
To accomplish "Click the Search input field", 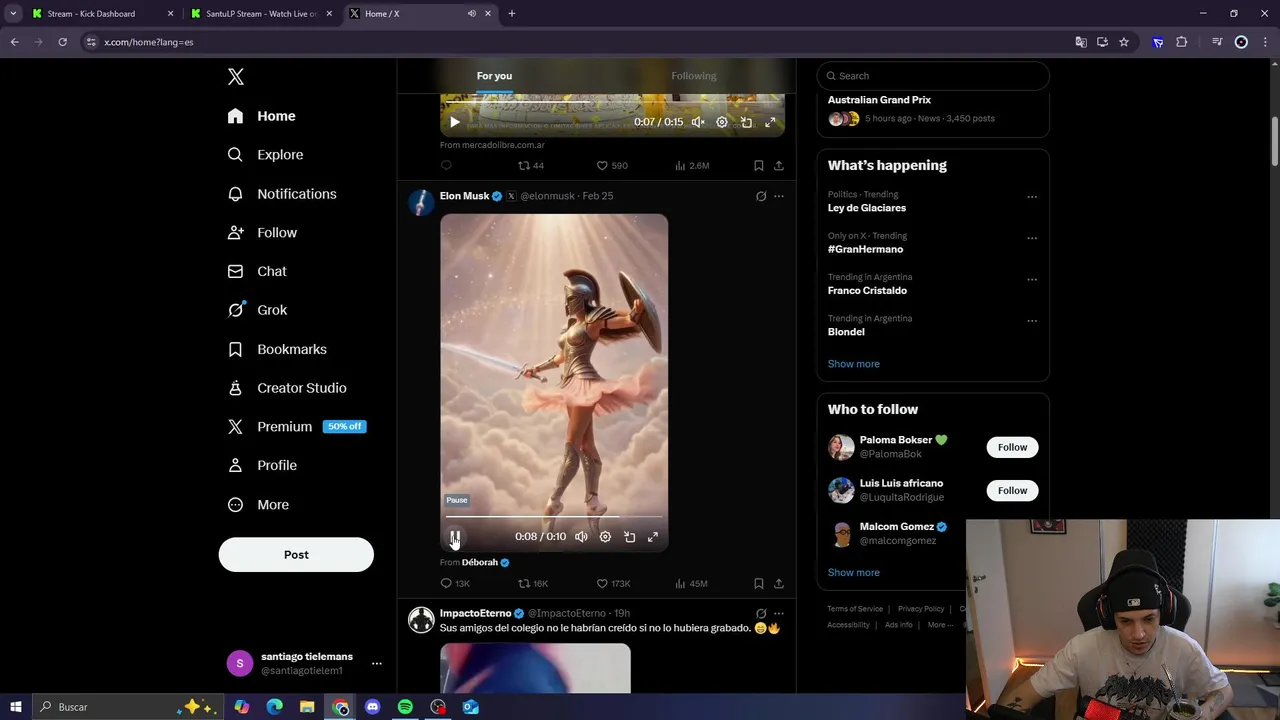I will click(x=933, y=76).
